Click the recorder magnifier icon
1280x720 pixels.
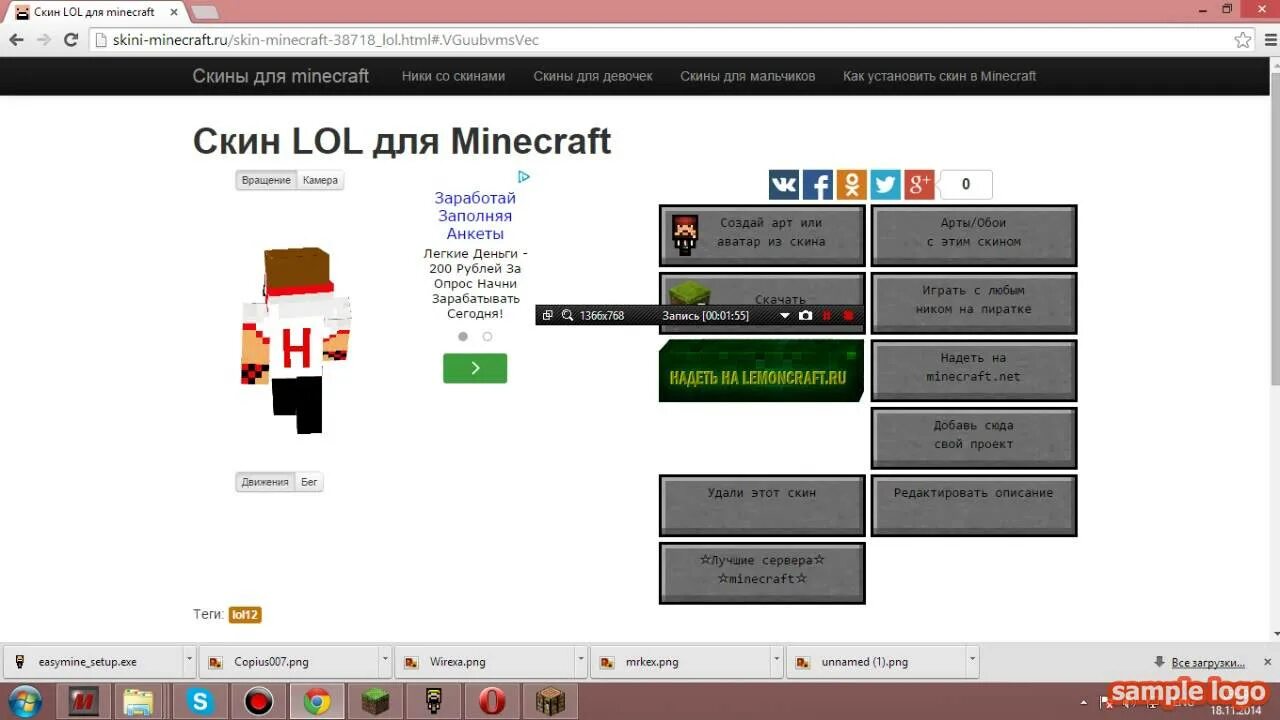point(567,315)
